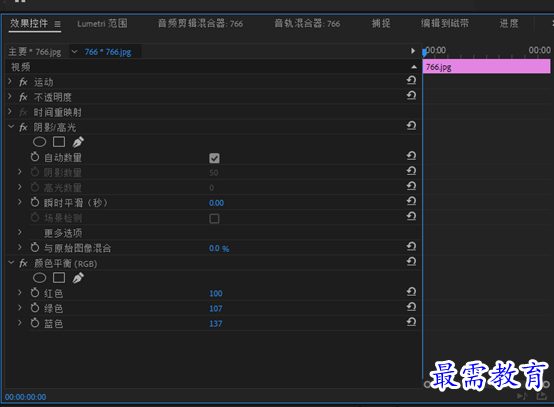Reset the 蓝色 parameter

pyautogui.click(x=411, y=322)
